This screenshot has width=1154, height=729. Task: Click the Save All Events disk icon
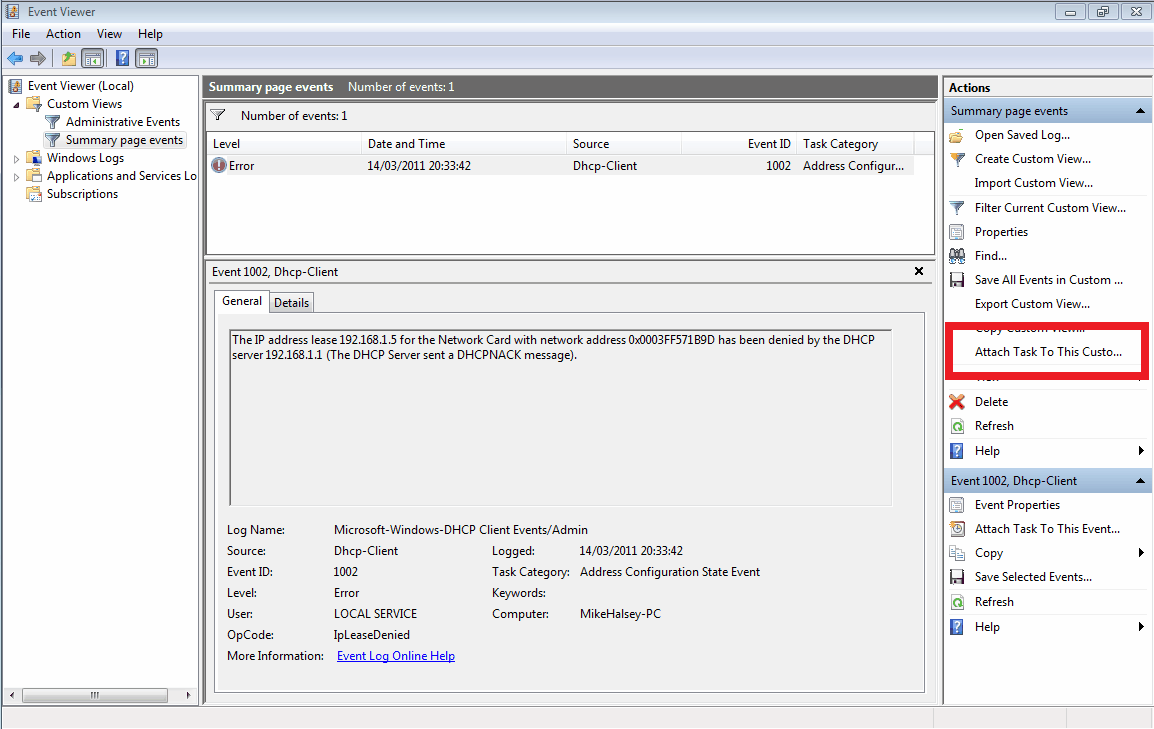pos(957,280)
